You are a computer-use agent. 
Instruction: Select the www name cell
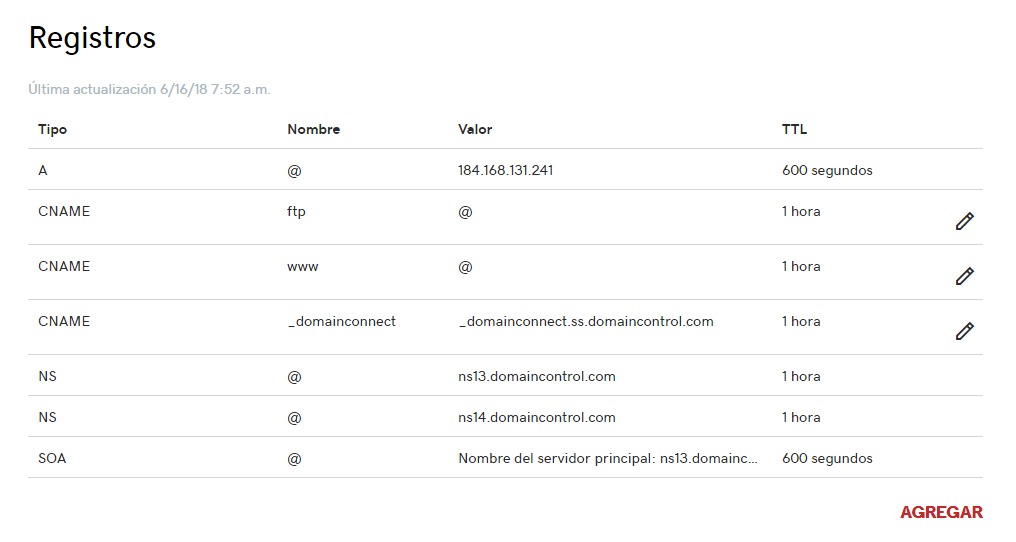pyautogui.click(x=302, y=266)
